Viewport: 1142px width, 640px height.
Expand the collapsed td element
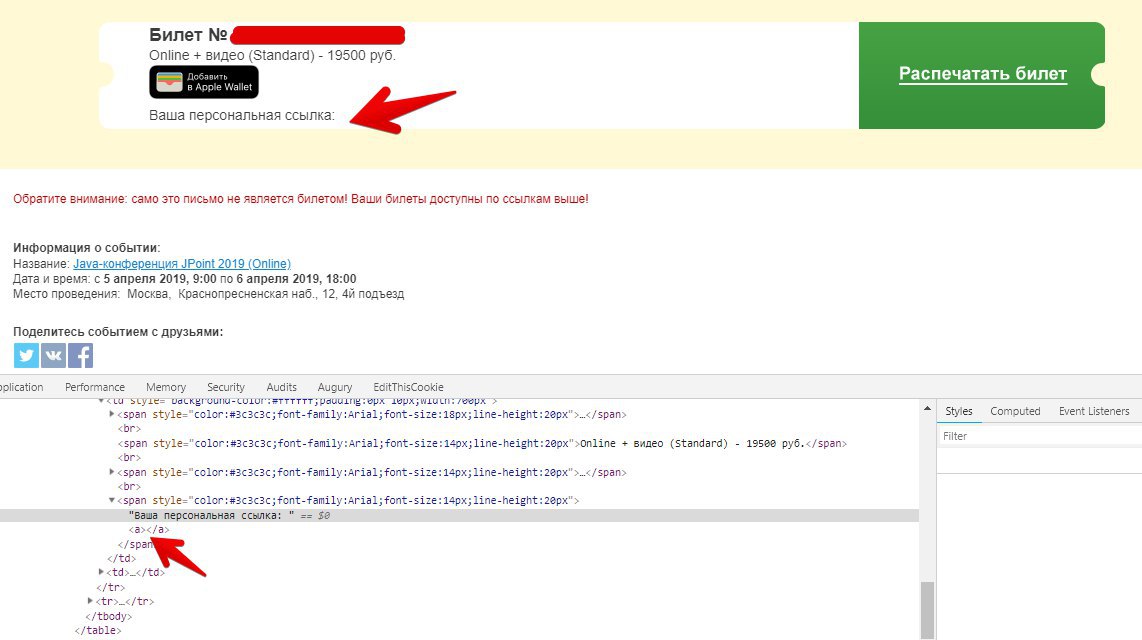tap(101, 572)
